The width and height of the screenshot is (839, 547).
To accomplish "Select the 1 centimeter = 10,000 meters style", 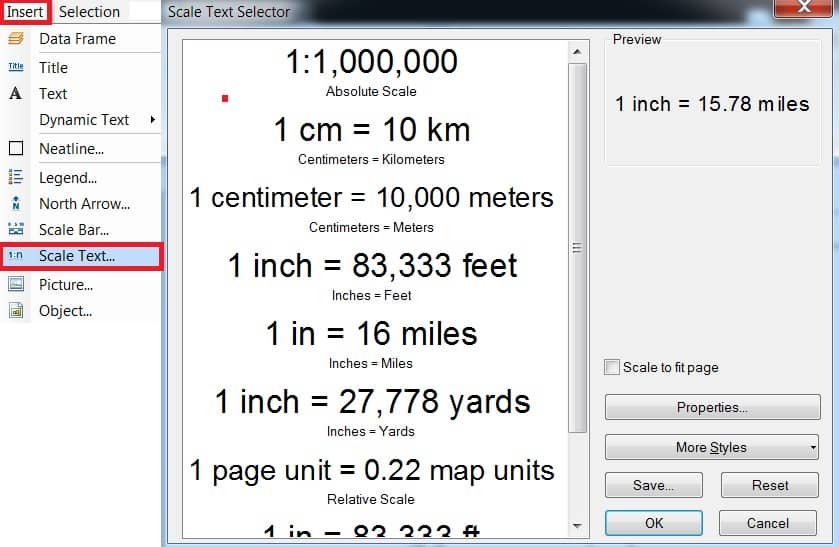I will pos(372,208).
